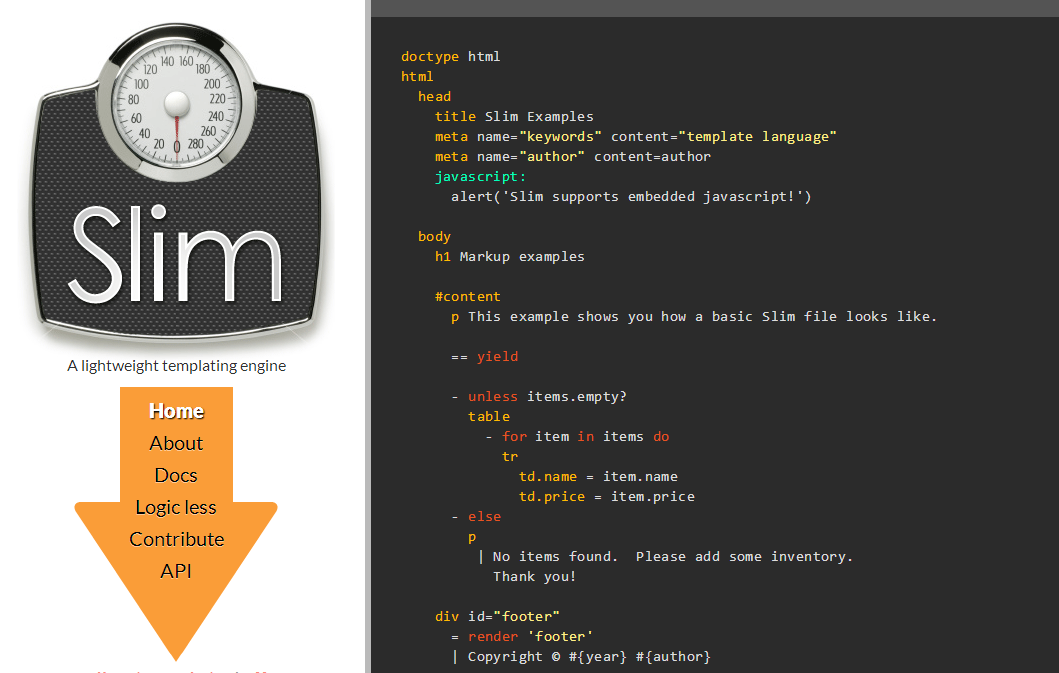Click the 'head' tag line in code
The width and height of the screenshot is (1059, 673).
[x=434, y=97]
